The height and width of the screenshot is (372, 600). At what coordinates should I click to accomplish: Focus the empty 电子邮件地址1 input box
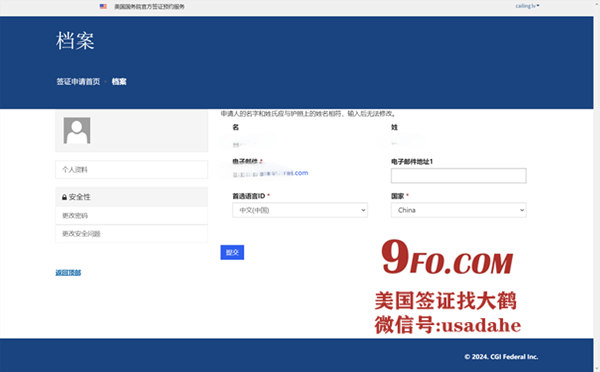pos(458,176)
